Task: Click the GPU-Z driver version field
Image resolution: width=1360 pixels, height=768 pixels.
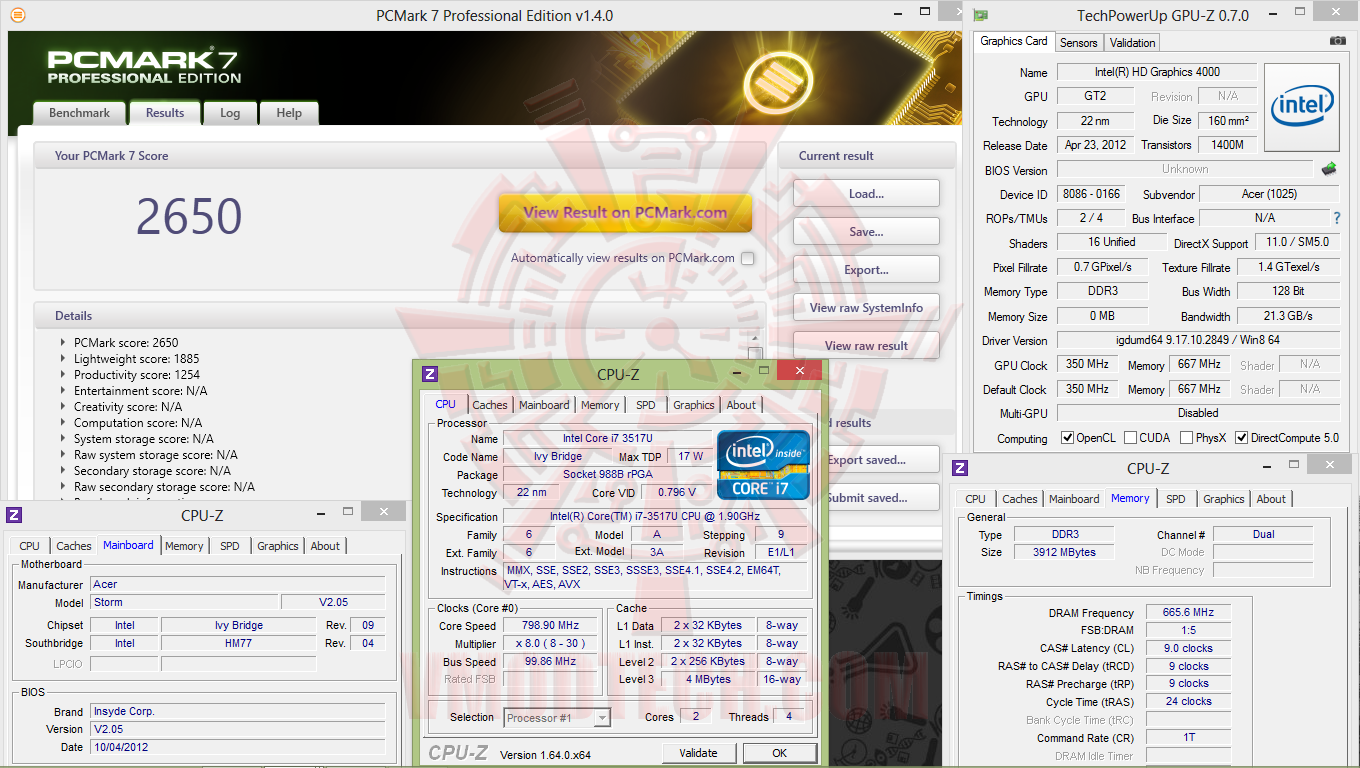Action: 1198,340
